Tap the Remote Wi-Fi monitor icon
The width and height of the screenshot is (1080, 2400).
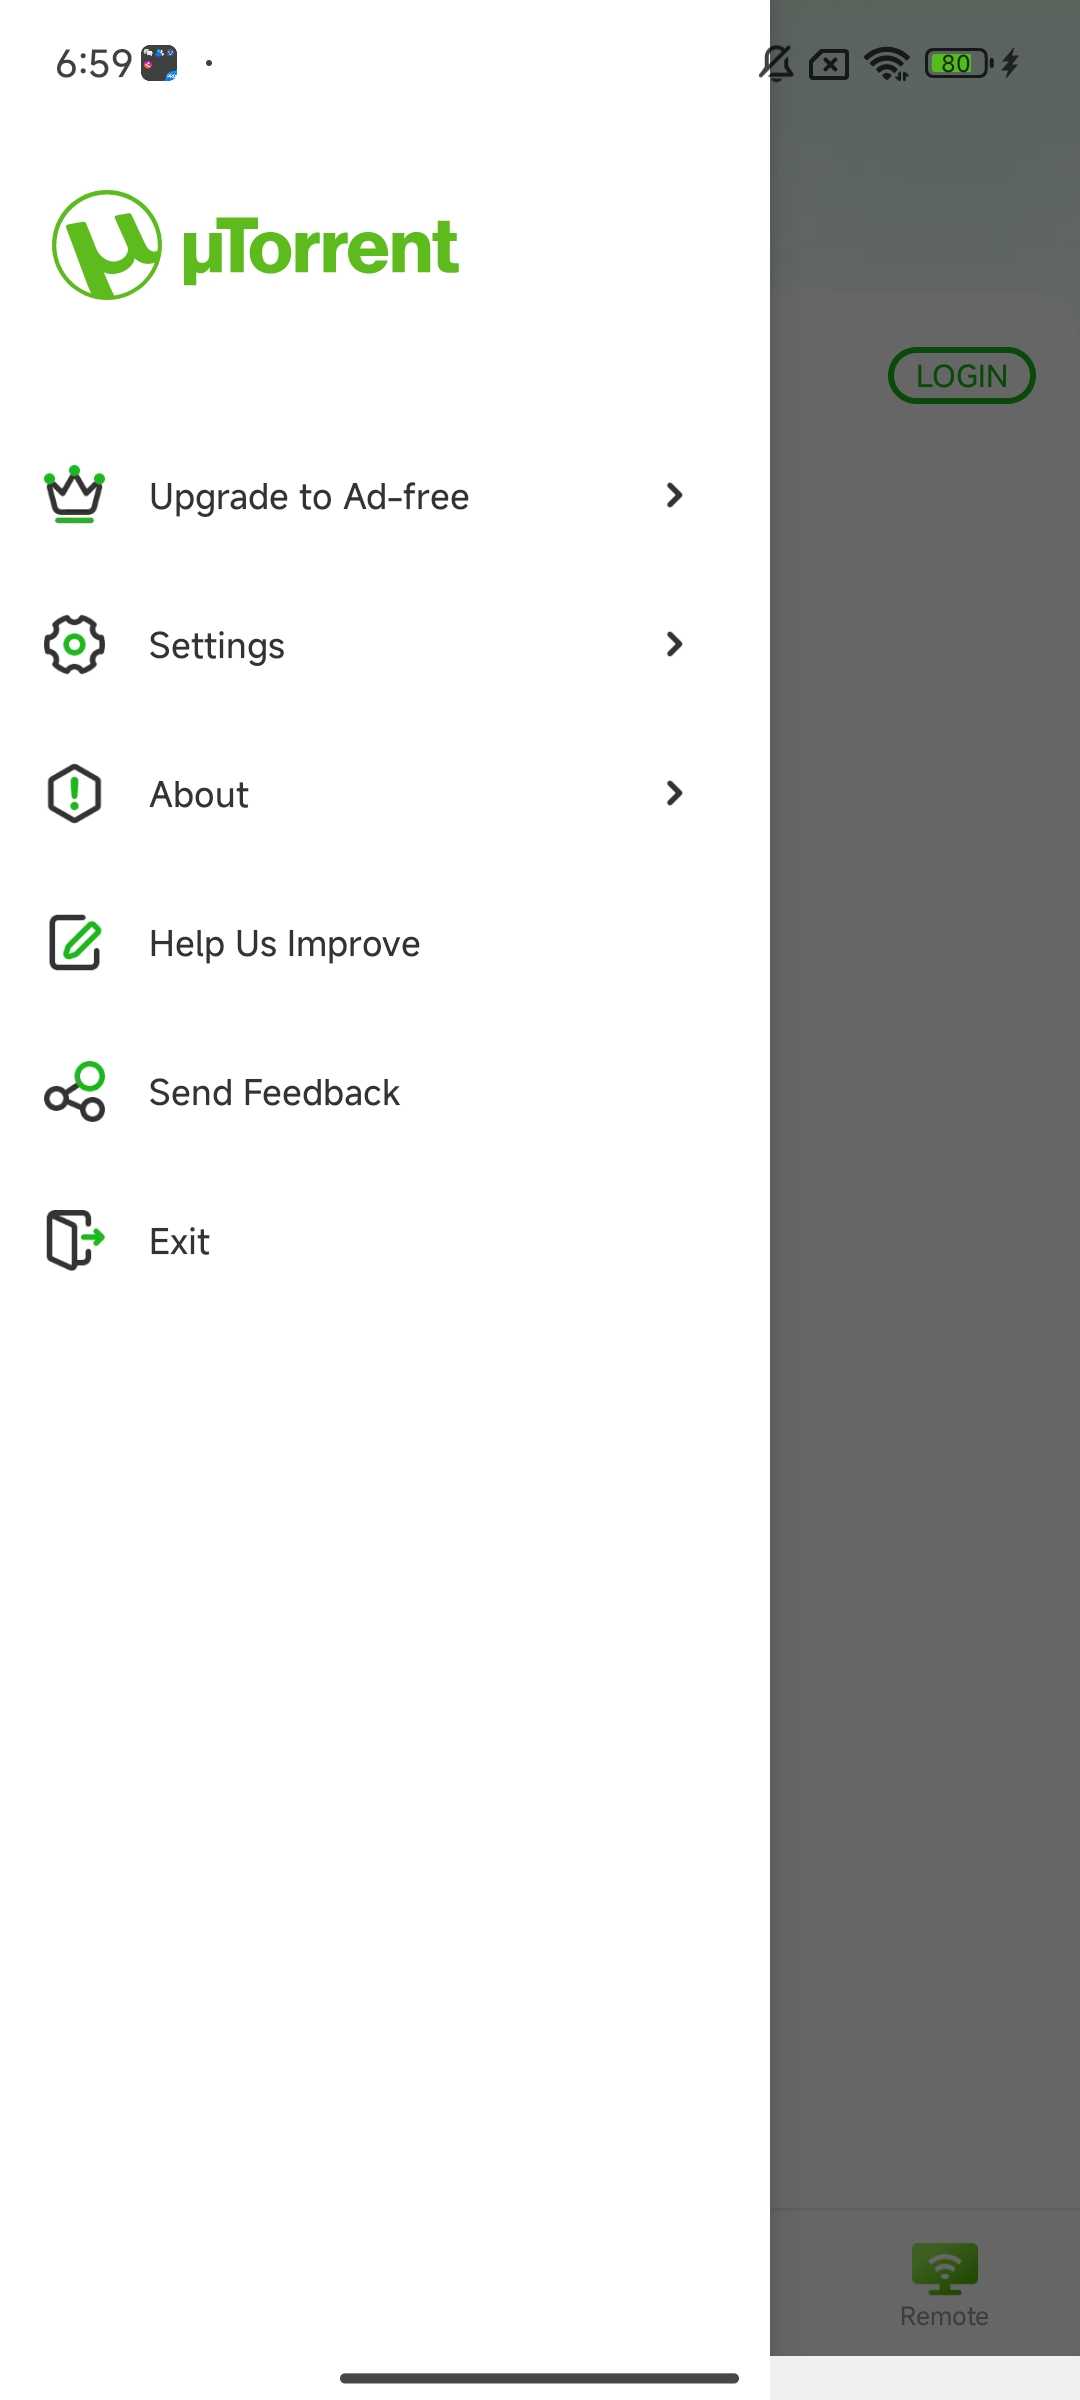click(x=944, y=2268)
